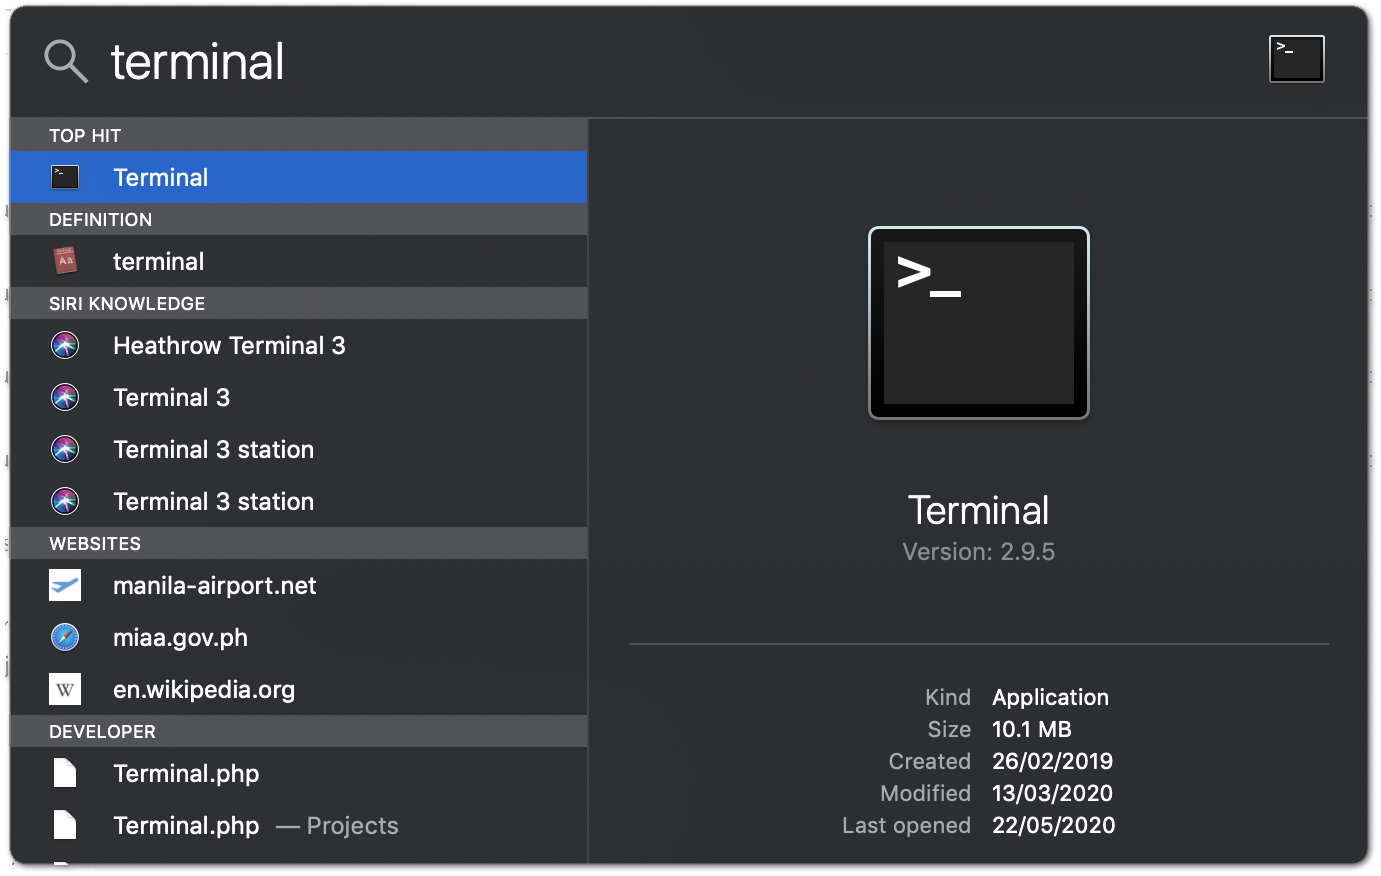The image size is (1381, 876).
Task: Open the dictionary definition of terminal
Action: (x=158, y=261)
